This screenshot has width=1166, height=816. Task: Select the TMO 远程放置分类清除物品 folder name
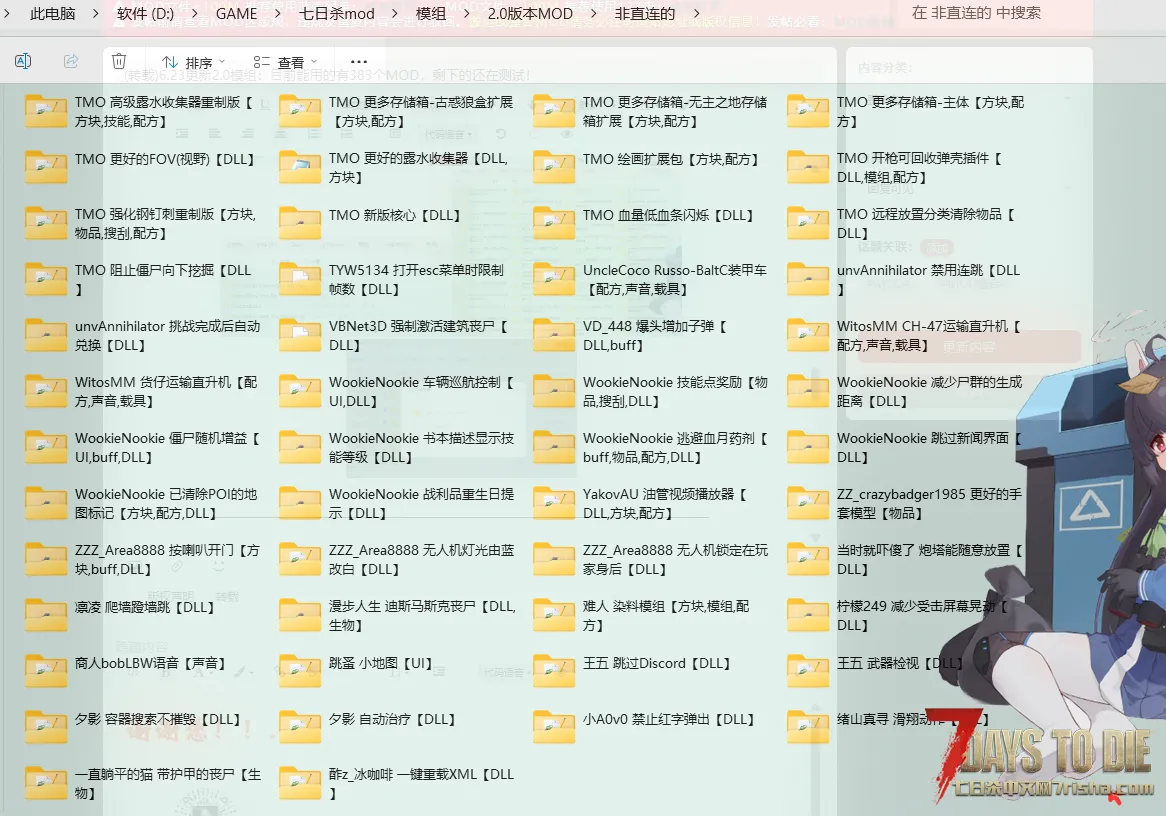click(x=927, y=224)
